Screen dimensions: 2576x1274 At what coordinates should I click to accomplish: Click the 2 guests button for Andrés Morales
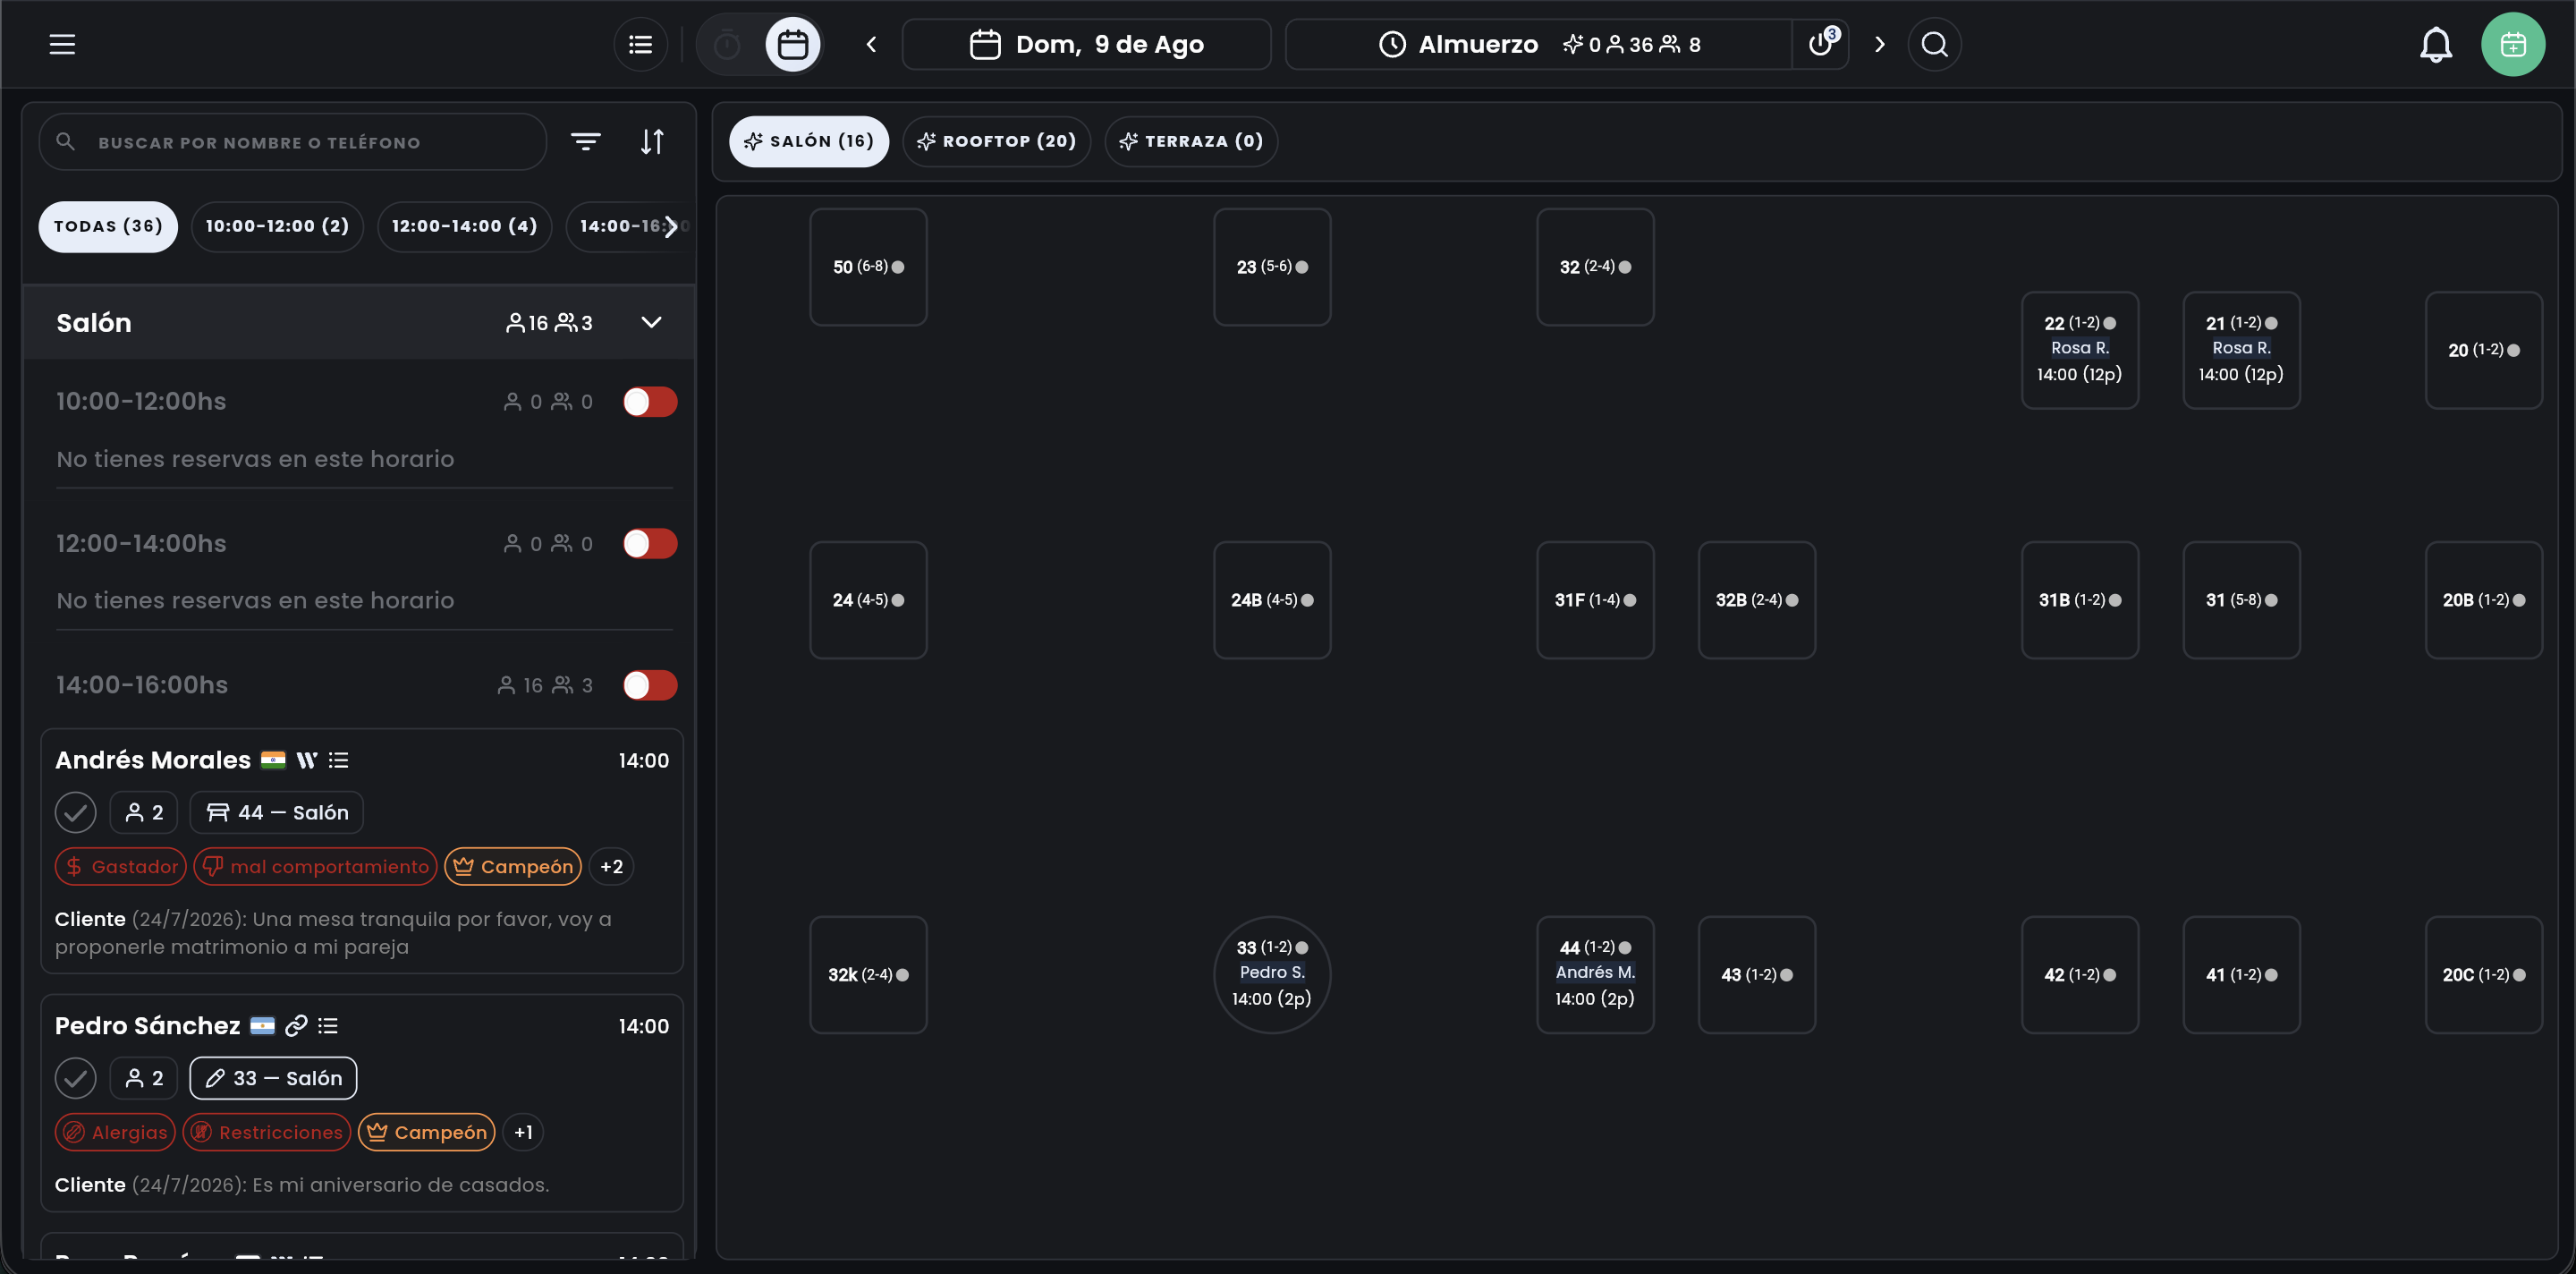(x=143, y=813)
